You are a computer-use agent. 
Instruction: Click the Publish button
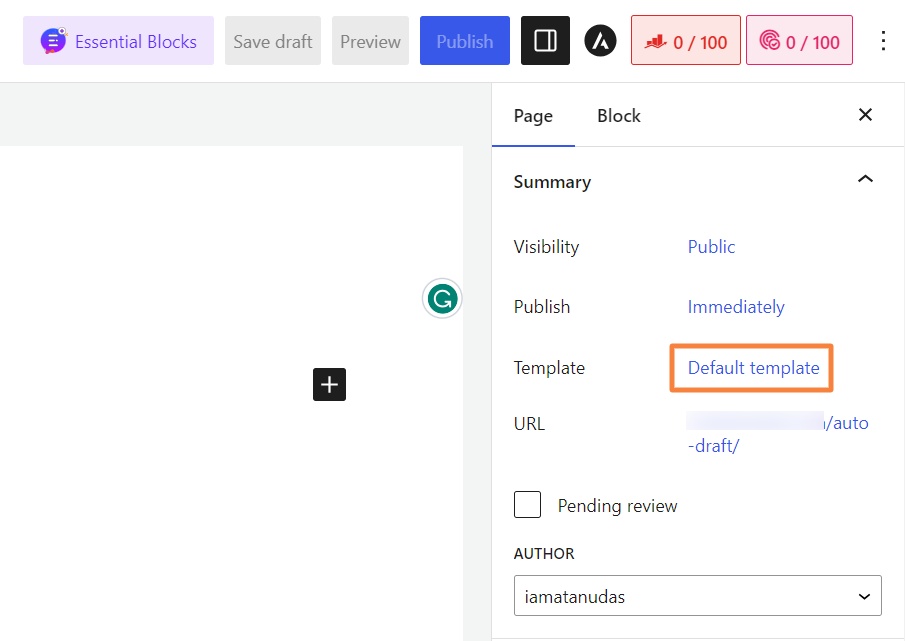[x=465, y=41]
